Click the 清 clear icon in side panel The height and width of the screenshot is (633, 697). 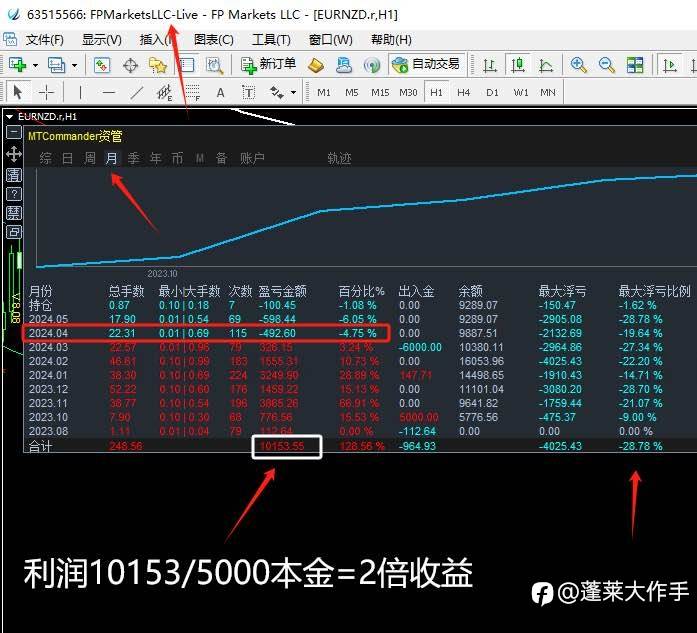14,175
